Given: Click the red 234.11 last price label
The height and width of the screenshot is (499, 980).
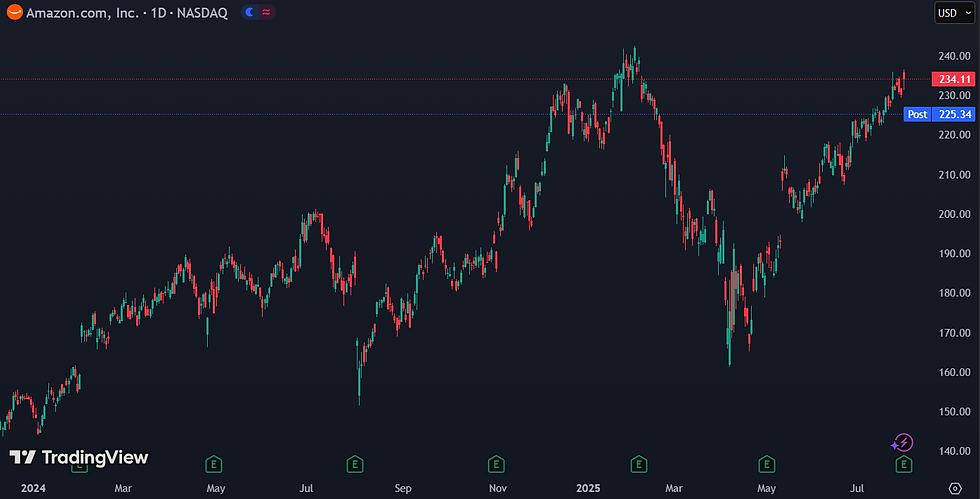Looking at the screenshot, I should (x=953, y=79).
